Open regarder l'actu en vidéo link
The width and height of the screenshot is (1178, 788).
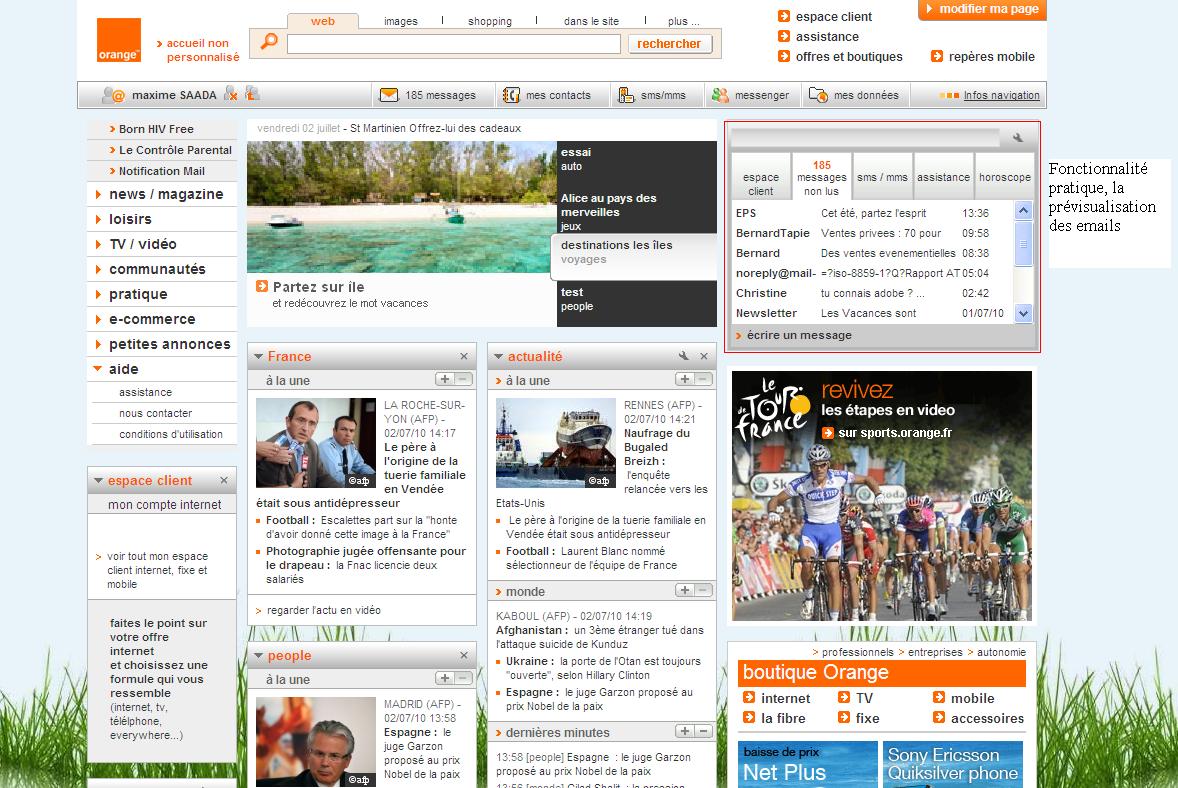[x=324, y=610]
